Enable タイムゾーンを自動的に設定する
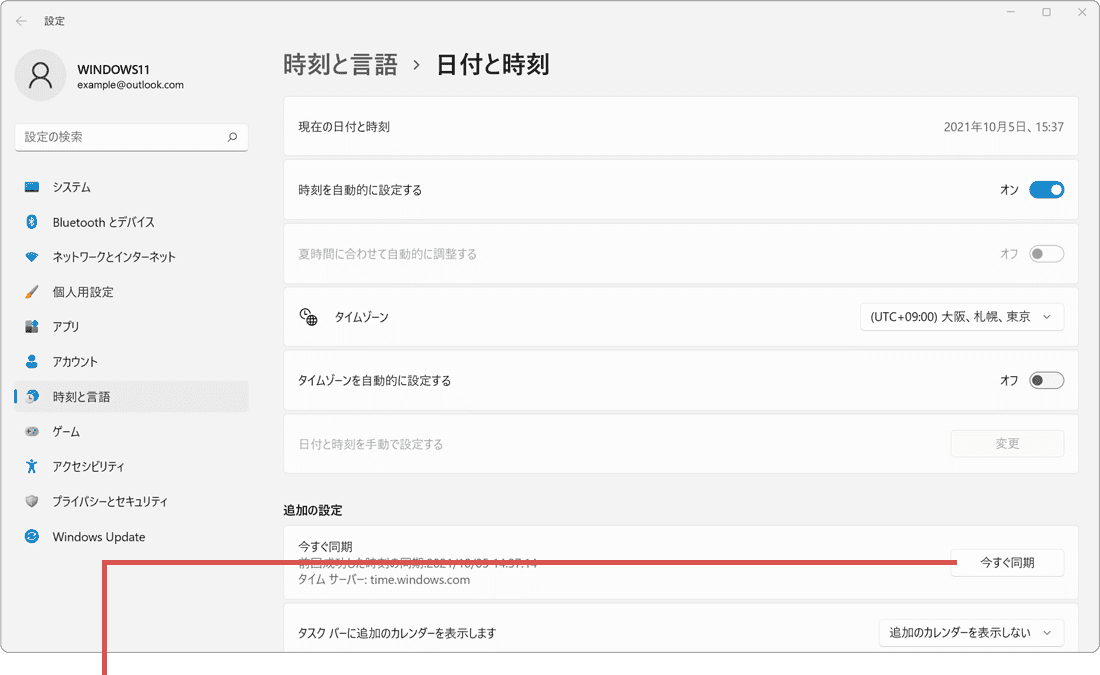This screenshot has height=675, width=1100. 1046,380
